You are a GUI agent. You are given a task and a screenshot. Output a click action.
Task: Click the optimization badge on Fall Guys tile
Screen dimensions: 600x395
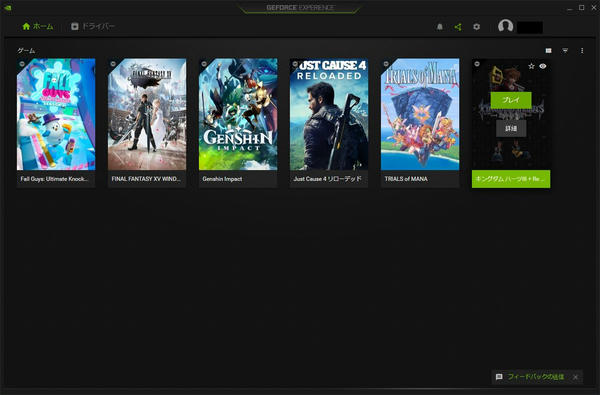tap(22, 64)
